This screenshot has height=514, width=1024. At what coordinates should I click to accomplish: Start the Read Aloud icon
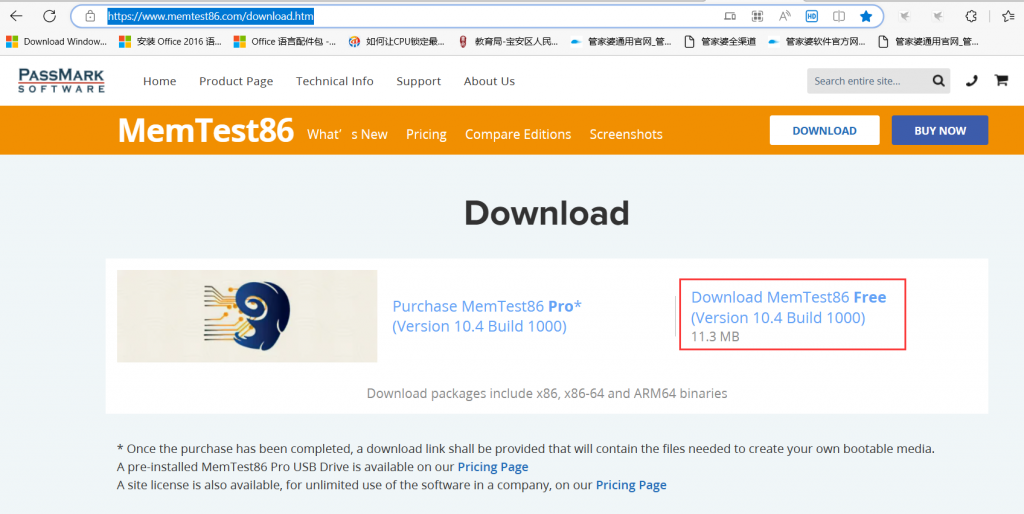784,16
